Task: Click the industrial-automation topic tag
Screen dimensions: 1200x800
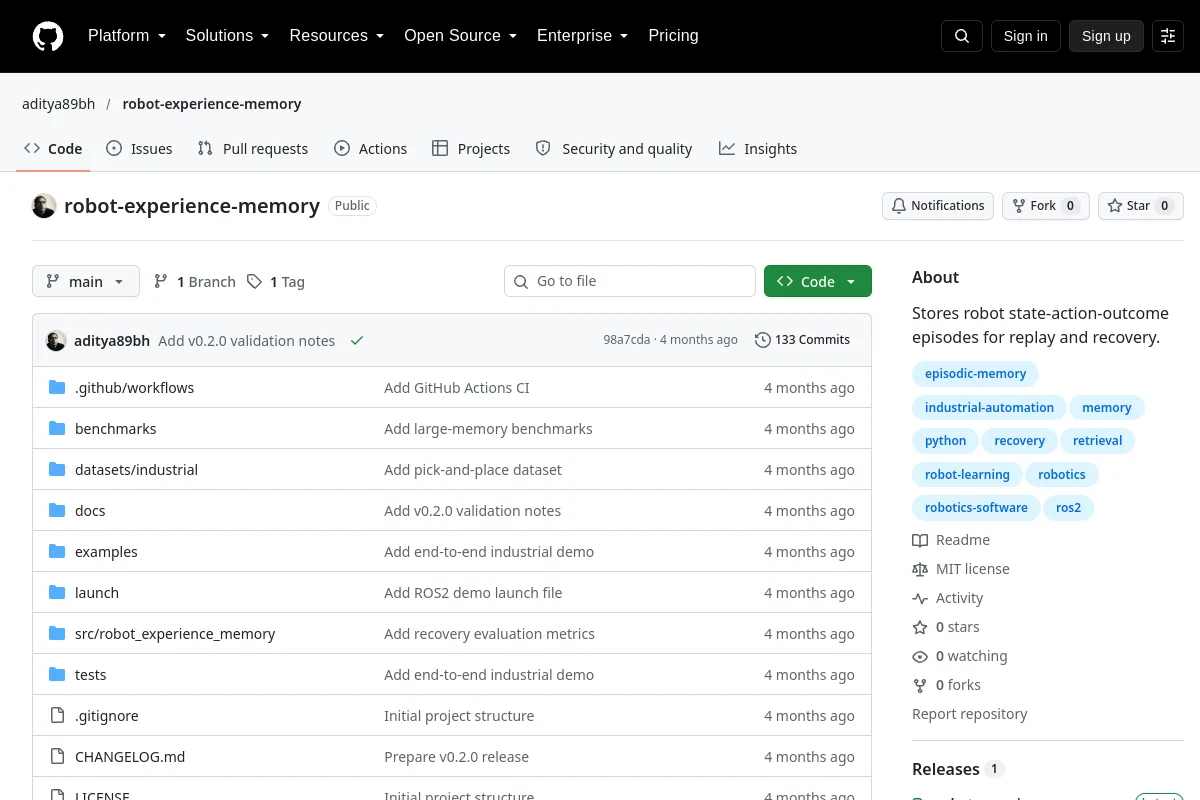Action: pyautogui.click(x=989, y=408)
